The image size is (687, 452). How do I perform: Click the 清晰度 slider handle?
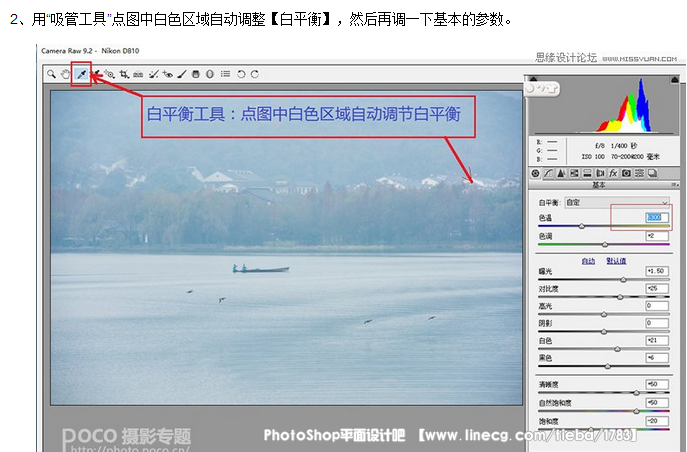point(637,393)
